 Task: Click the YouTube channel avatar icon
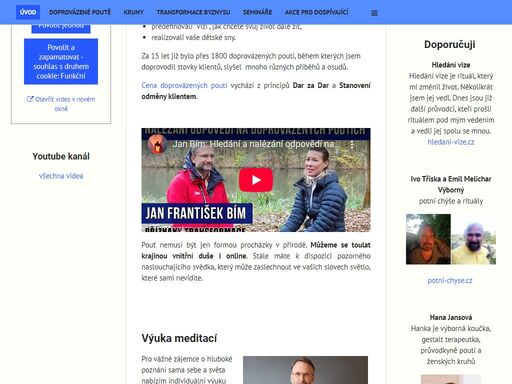157,145
